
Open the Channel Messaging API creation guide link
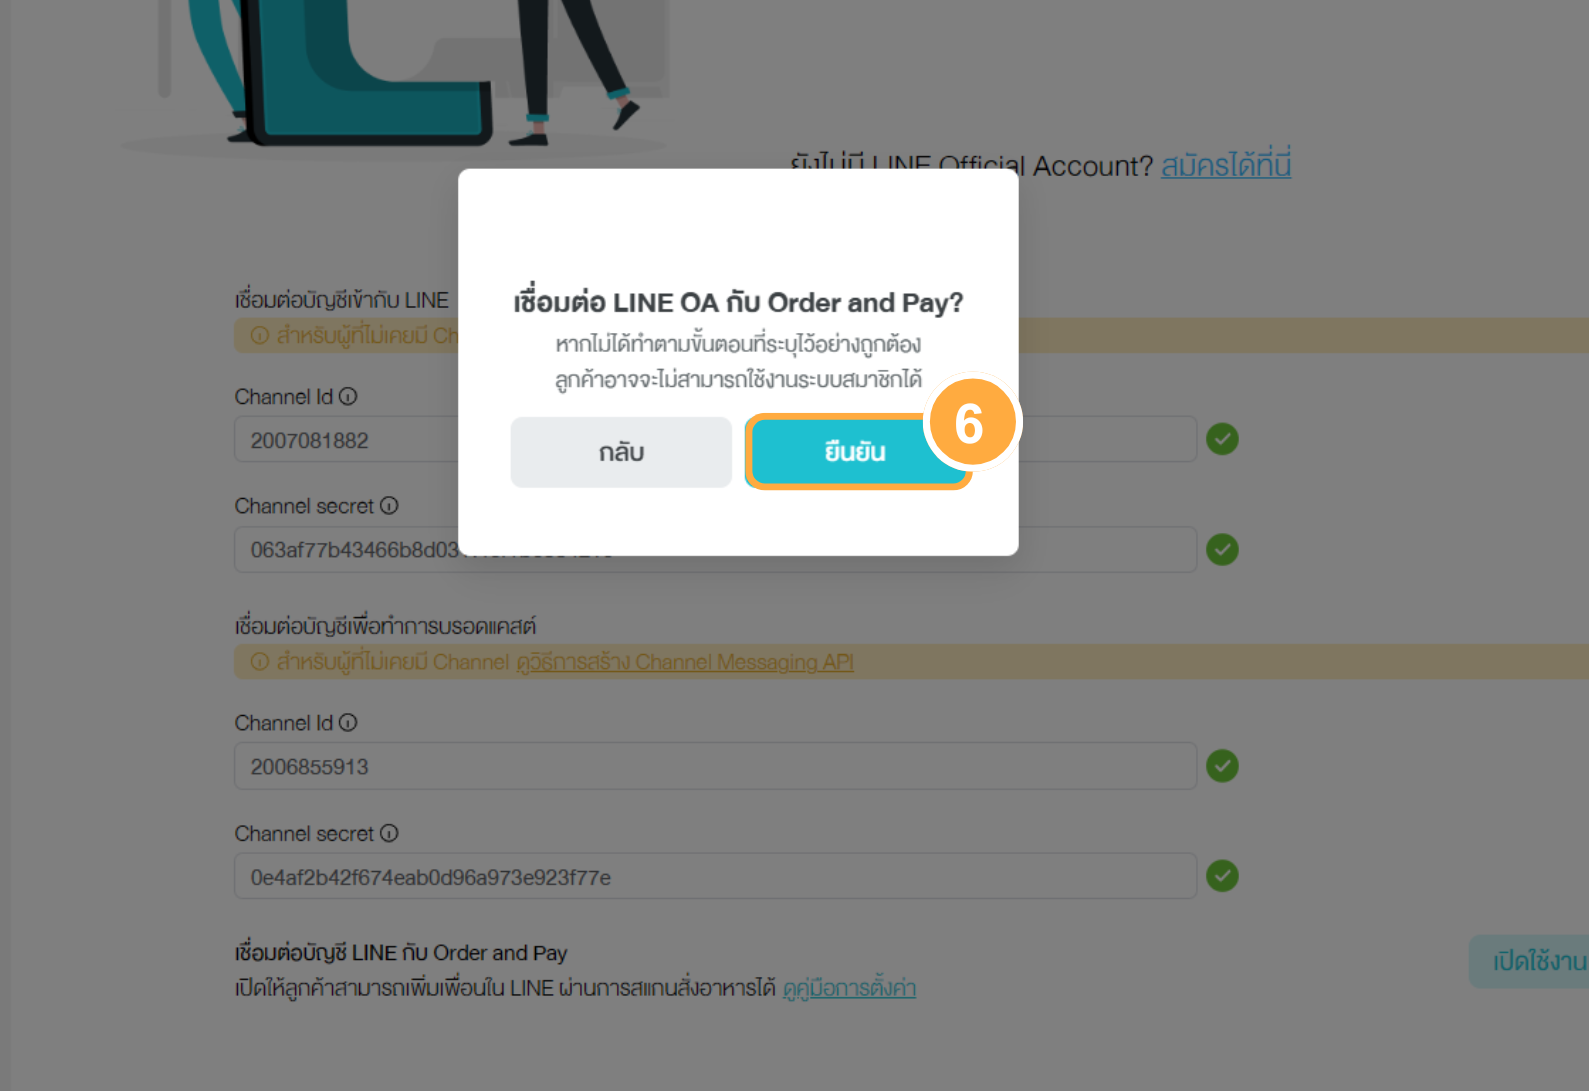pyautogui.click(x=685, y=662)
